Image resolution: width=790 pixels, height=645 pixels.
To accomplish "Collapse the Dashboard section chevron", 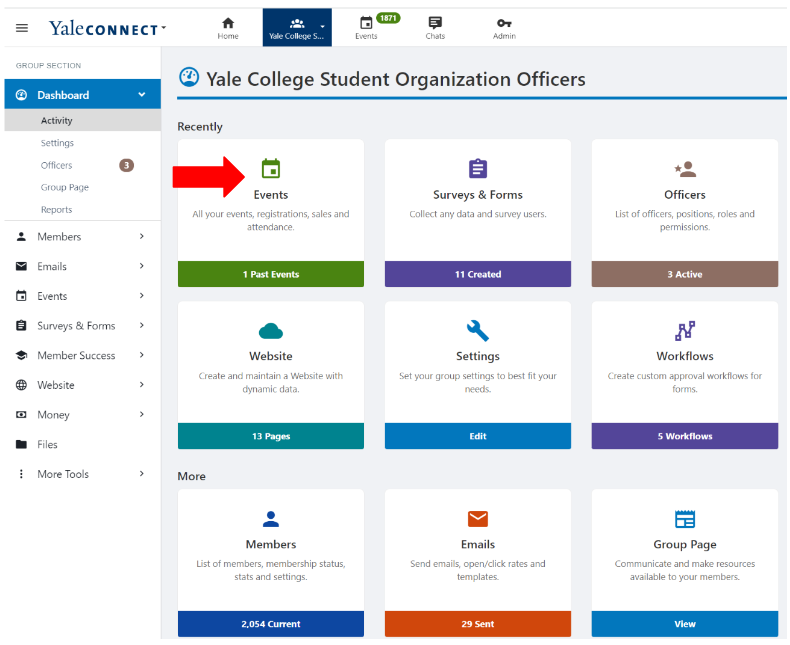I will pos(142,94).
